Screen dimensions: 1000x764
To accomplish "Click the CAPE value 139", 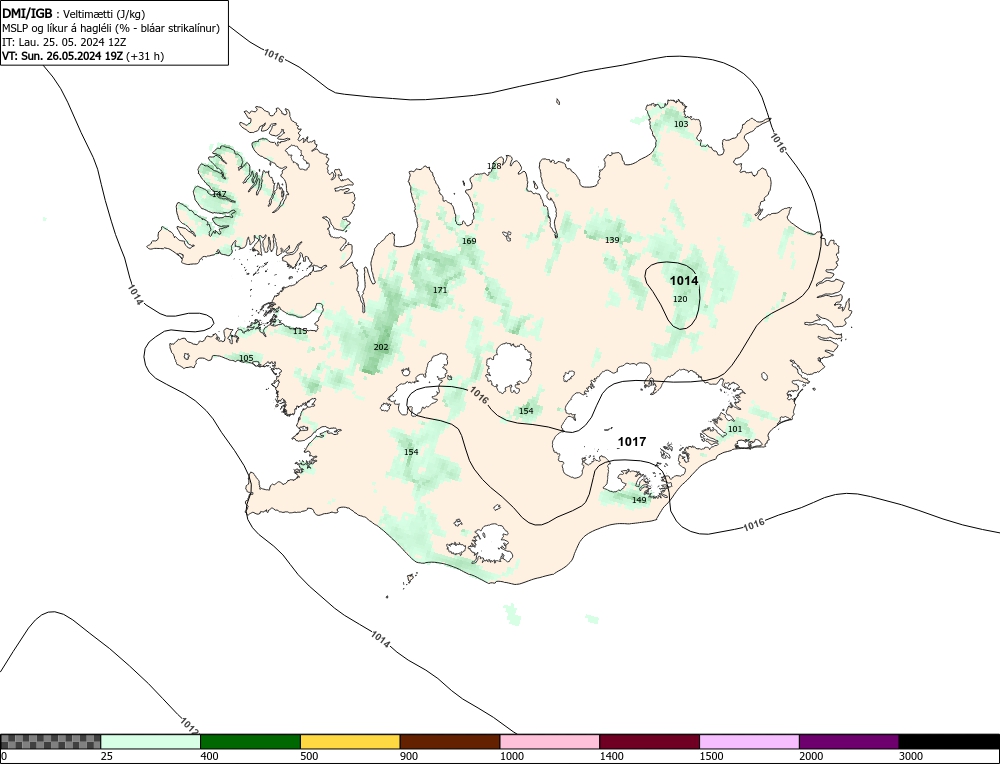I will [x=612, y=240].
